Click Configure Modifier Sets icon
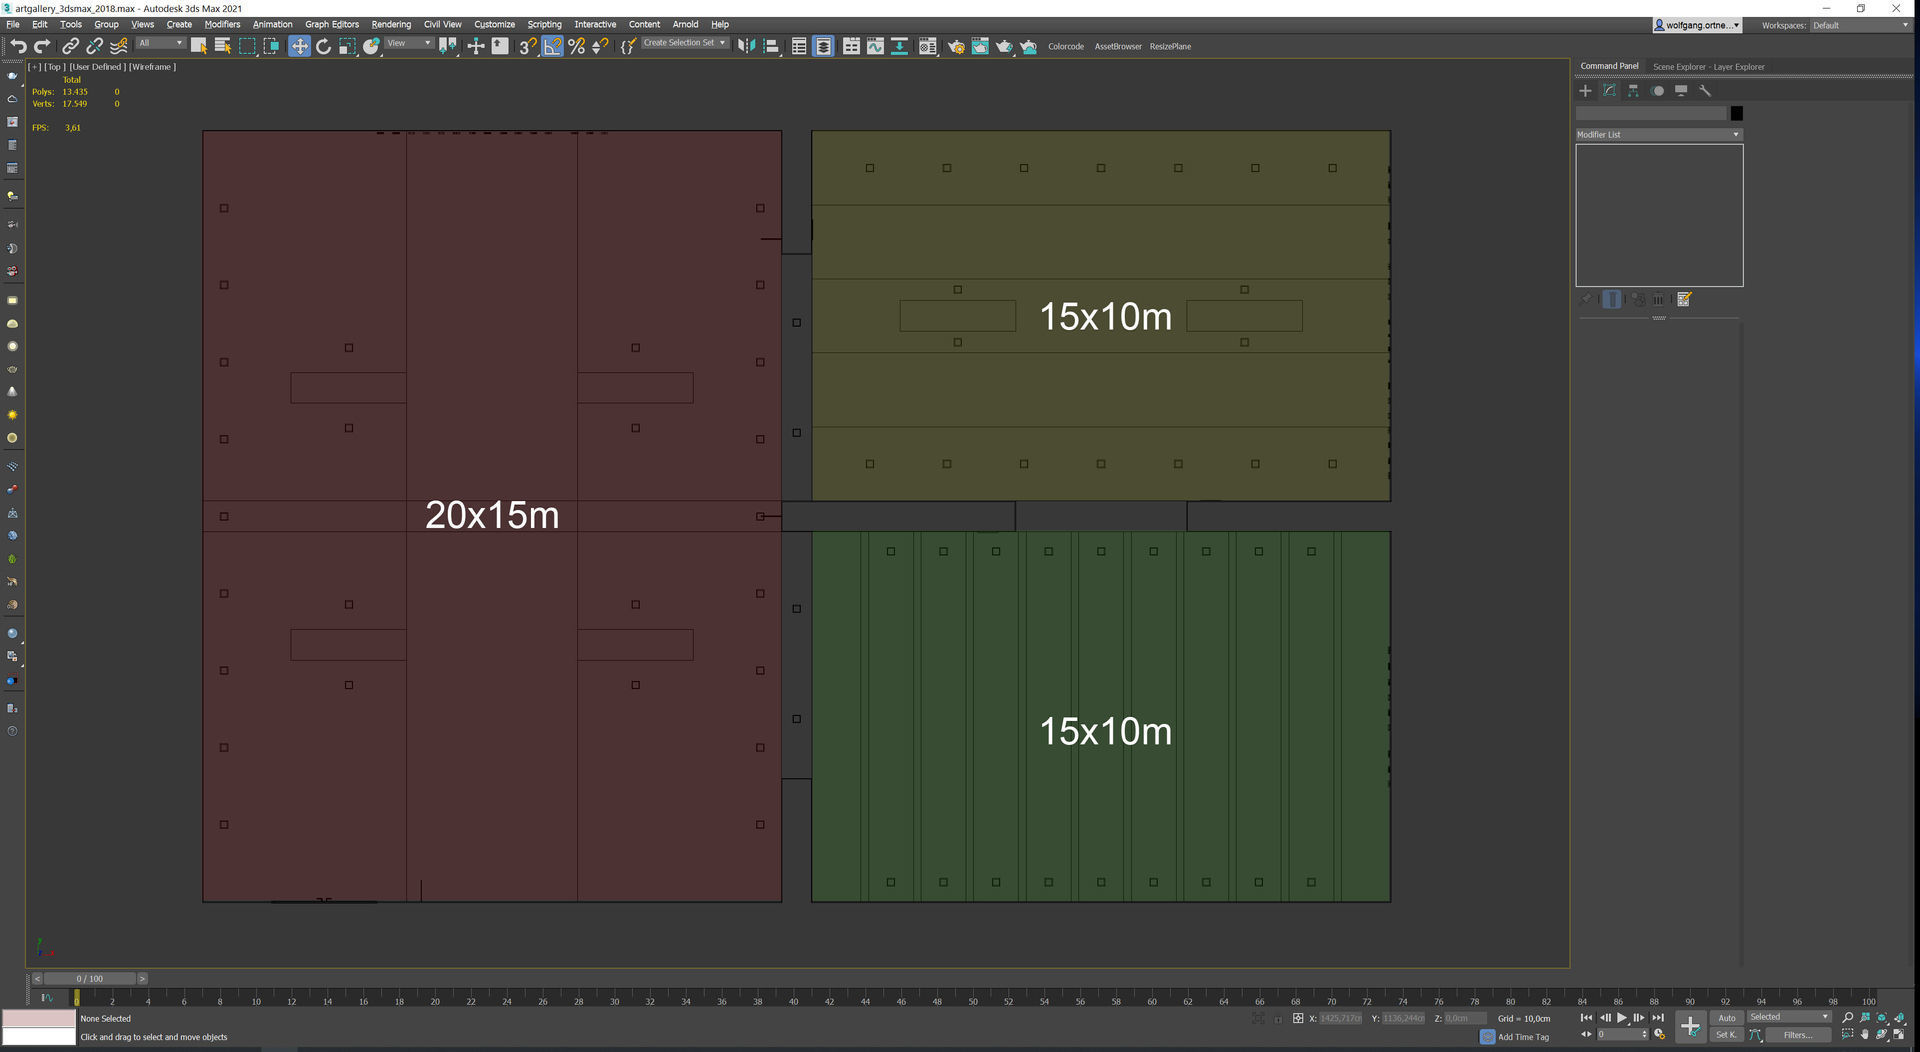 coord(1684,299)
